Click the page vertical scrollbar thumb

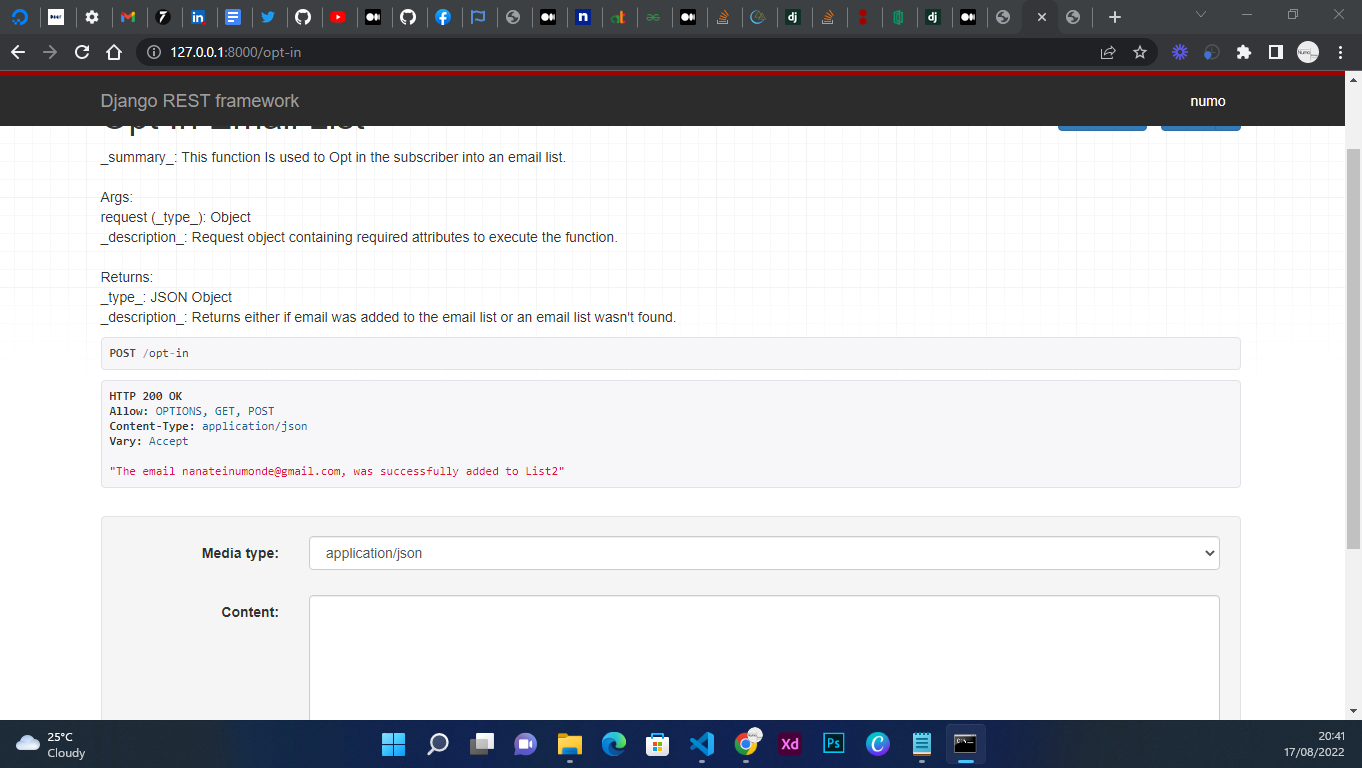[x=1354, y=348]
